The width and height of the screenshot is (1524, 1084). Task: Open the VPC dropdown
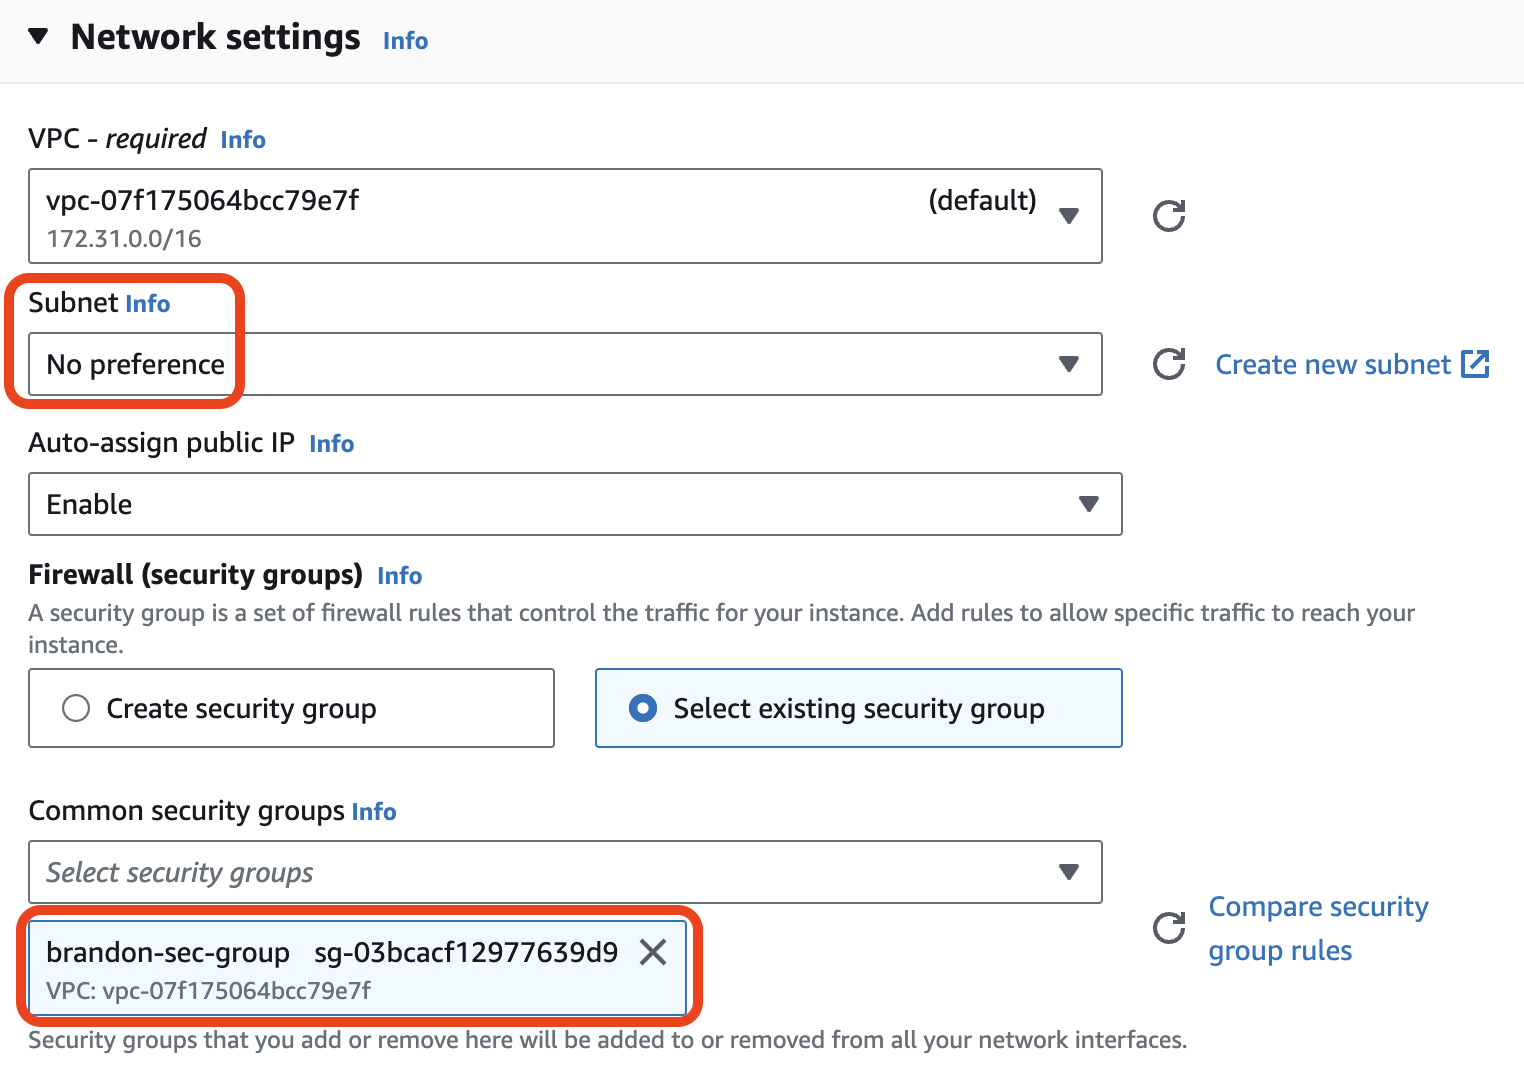click(x=565, y=216)
